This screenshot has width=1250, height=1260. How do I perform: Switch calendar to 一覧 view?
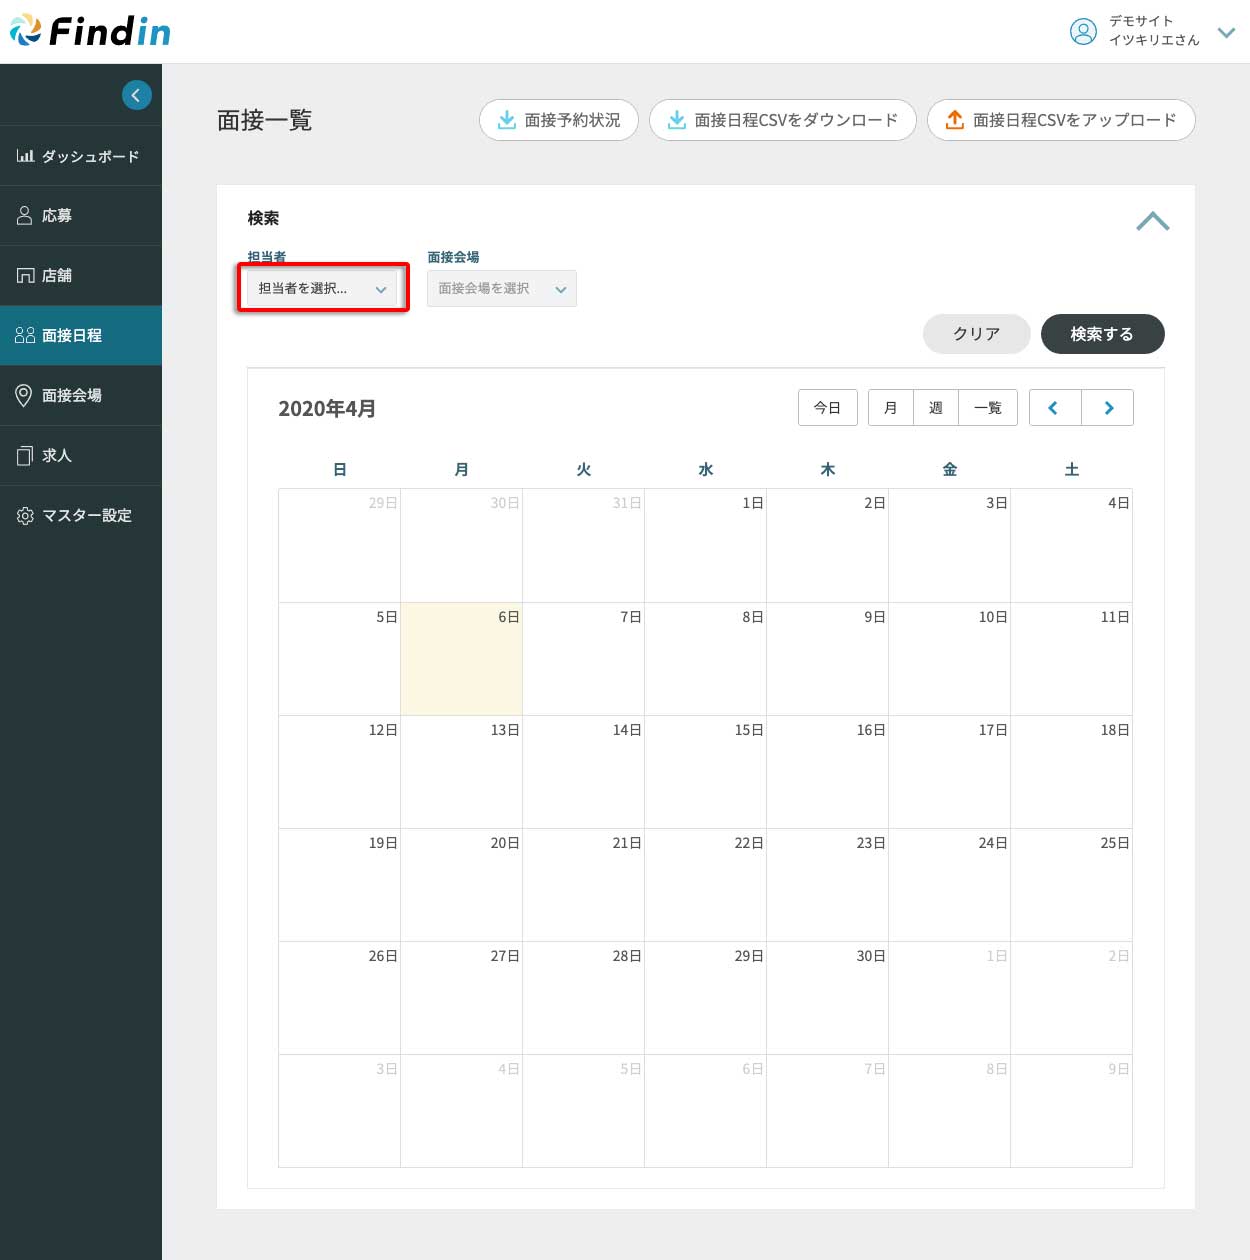pyautogui.click(x=988, y=408)
